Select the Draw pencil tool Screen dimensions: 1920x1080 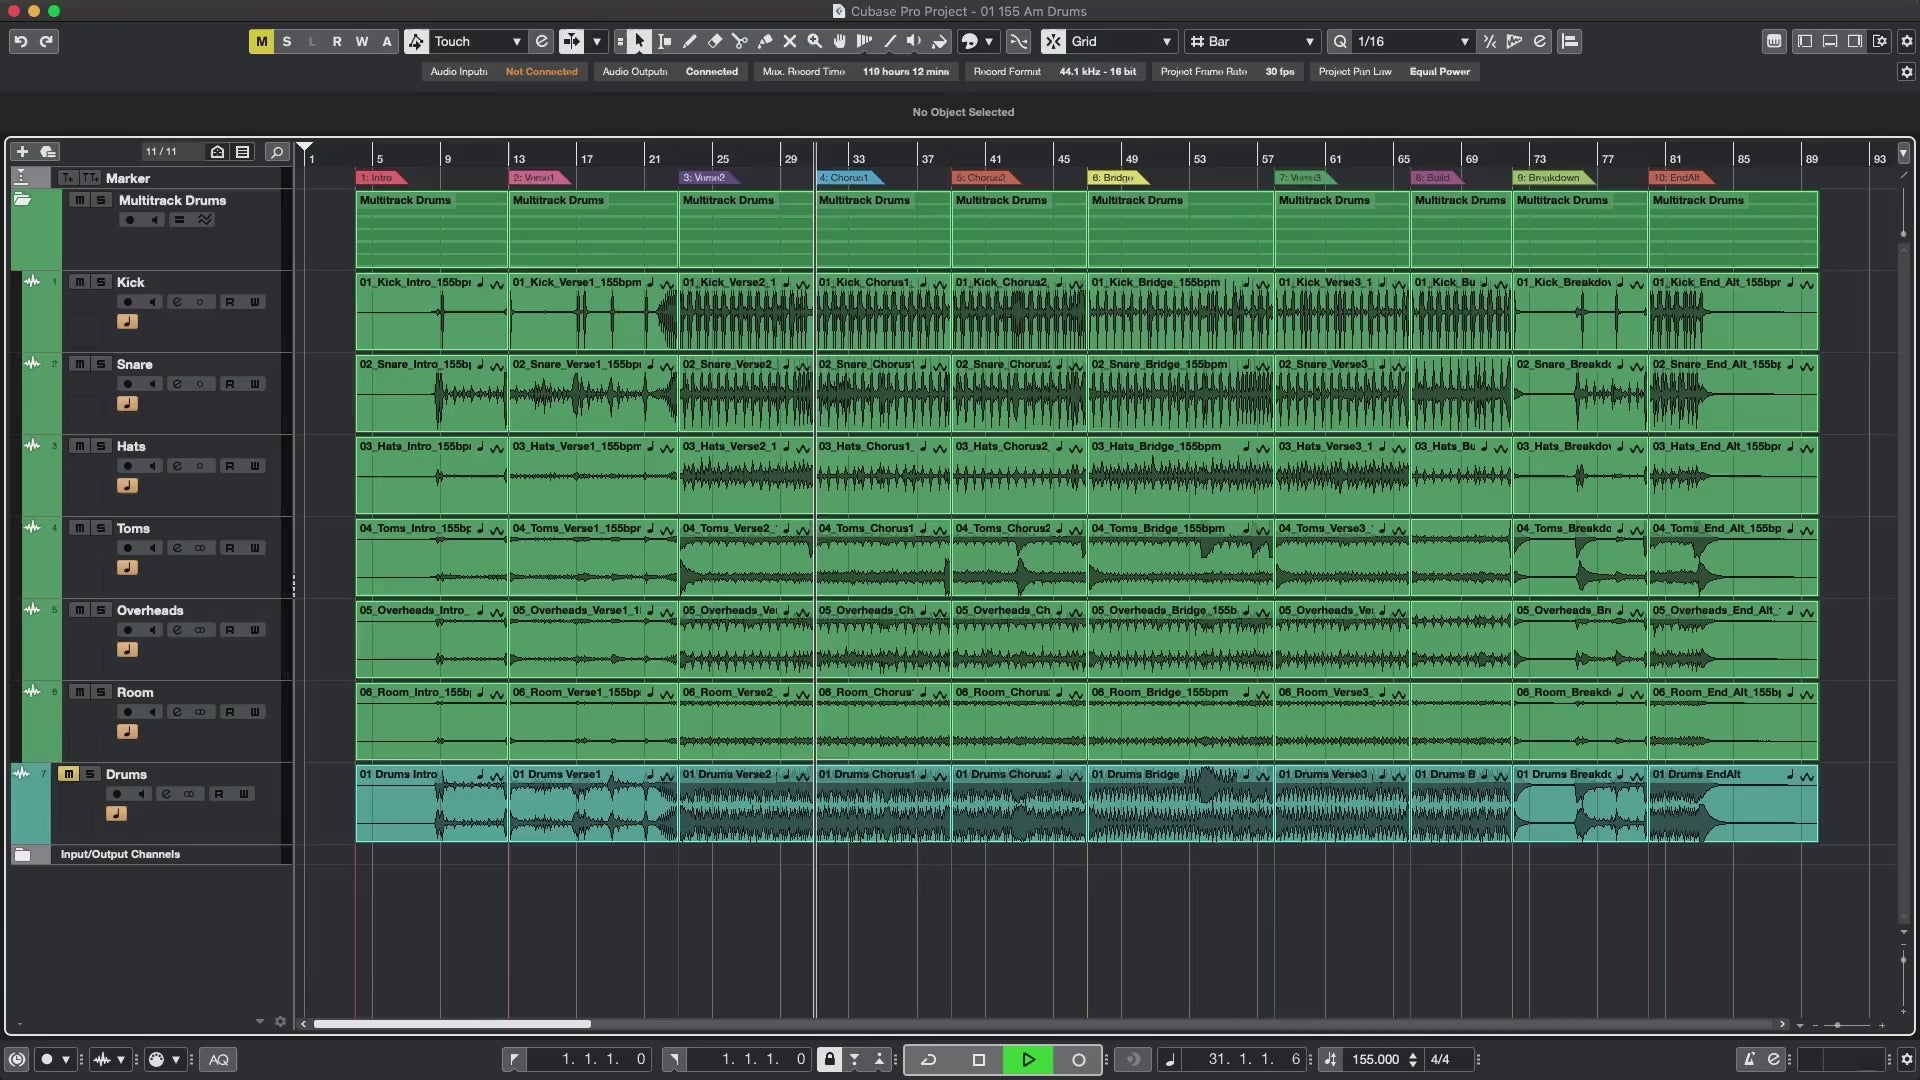(x=689, y=41)
